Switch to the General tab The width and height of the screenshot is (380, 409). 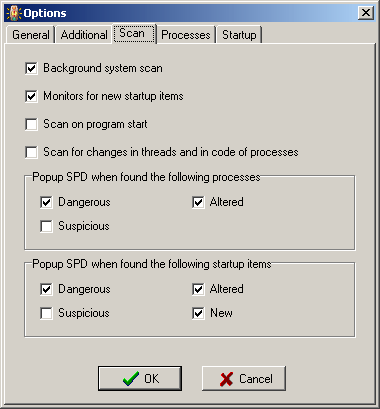click(30, 35)
